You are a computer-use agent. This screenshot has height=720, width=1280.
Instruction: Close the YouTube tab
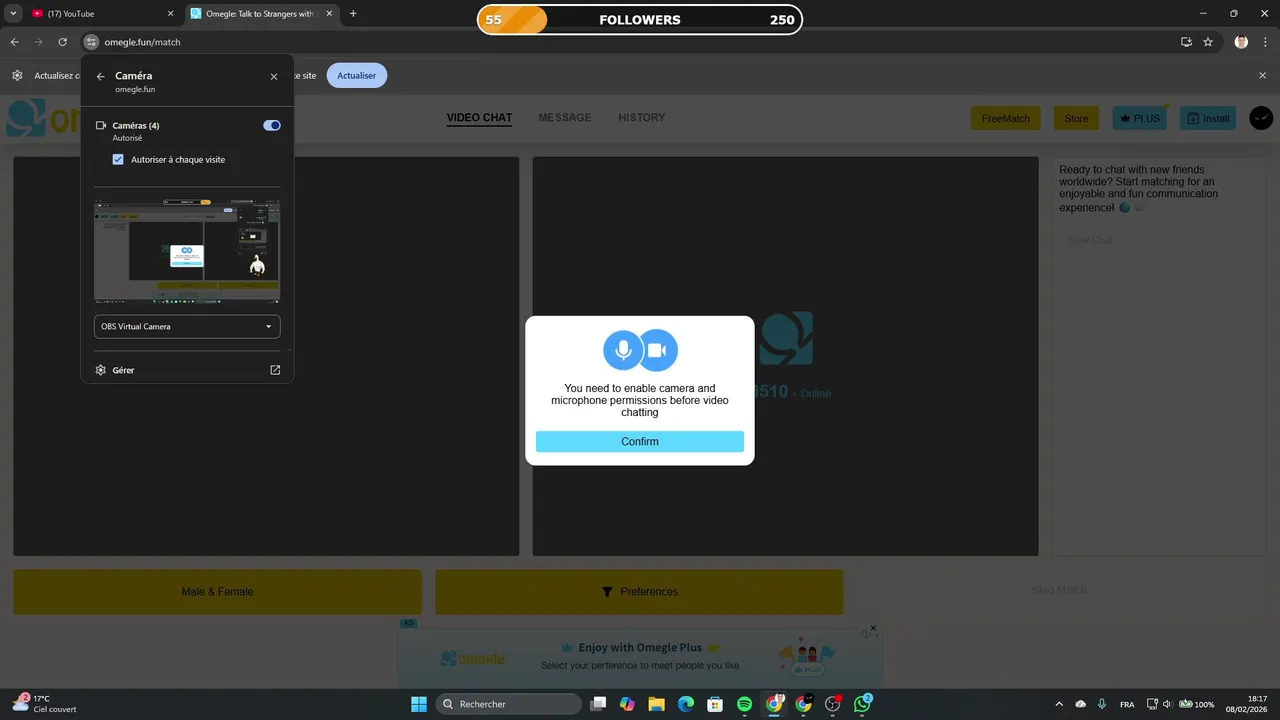[x=171, y=14]
